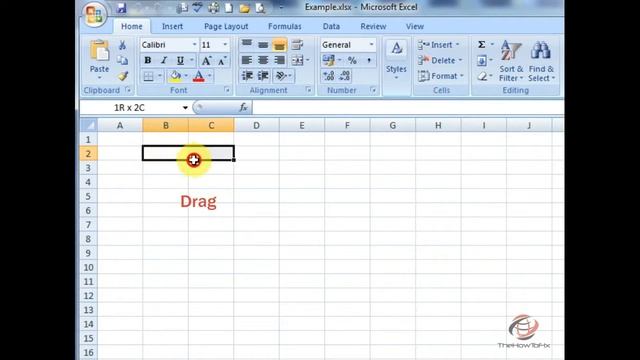Open the Merge & Center dropdown arrow

point(308,60)
